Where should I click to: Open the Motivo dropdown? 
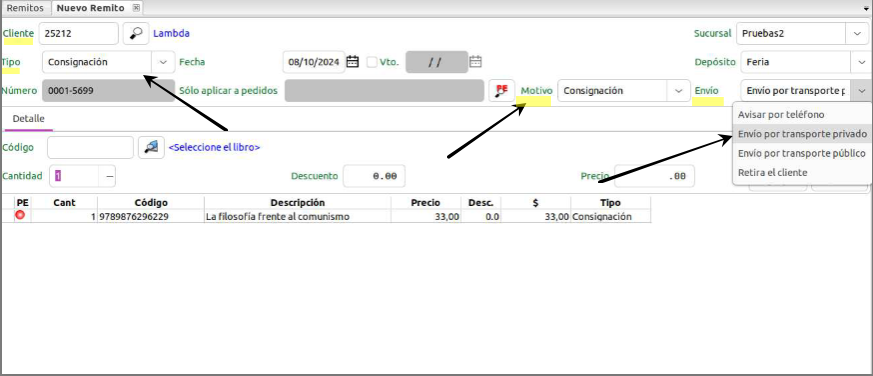click(x=678, y=90)
